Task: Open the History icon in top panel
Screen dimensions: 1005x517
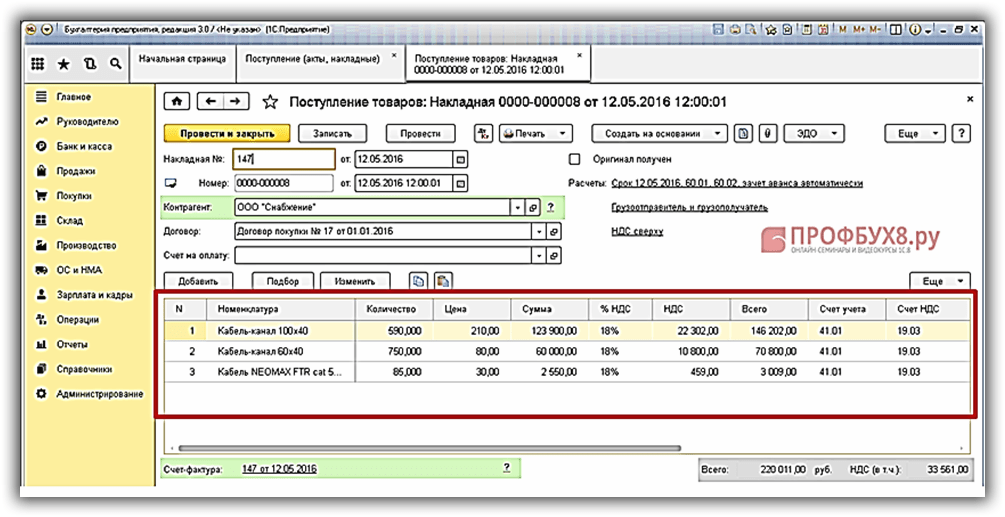Action: [x=90, y=63]
